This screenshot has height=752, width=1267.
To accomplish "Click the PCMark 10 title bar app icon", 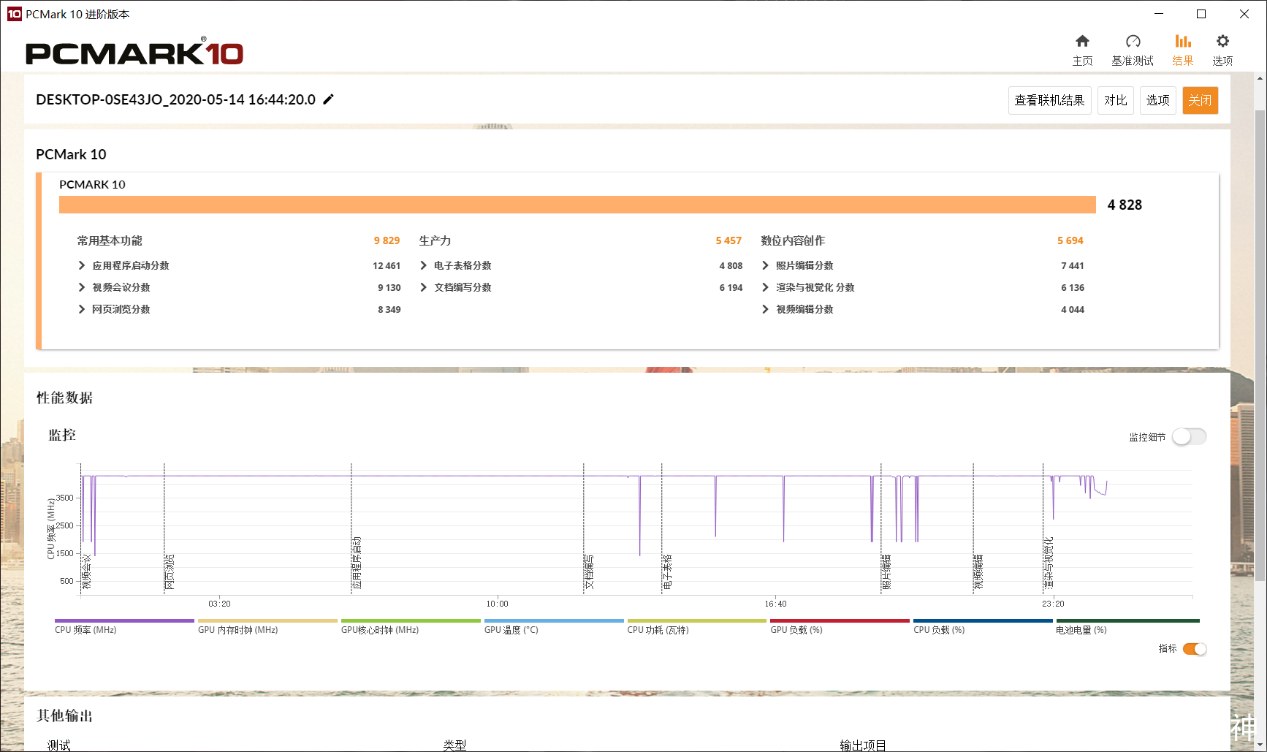I will (14, 14).
